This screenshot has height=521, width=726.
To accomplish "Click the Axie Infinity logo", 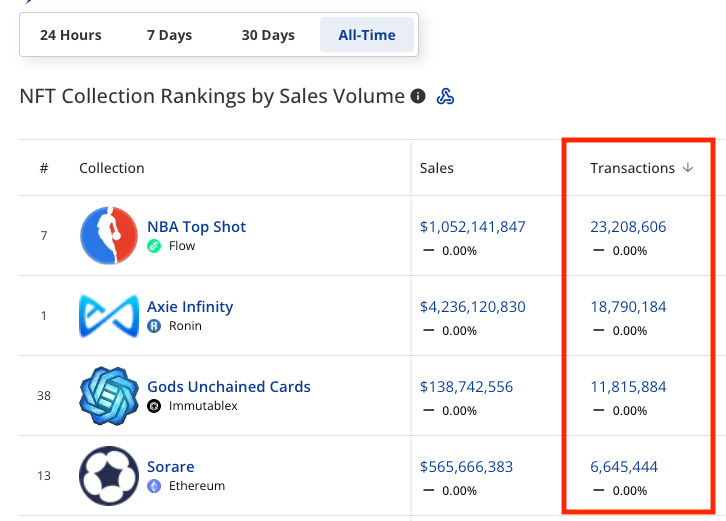I will pos(108,316).
